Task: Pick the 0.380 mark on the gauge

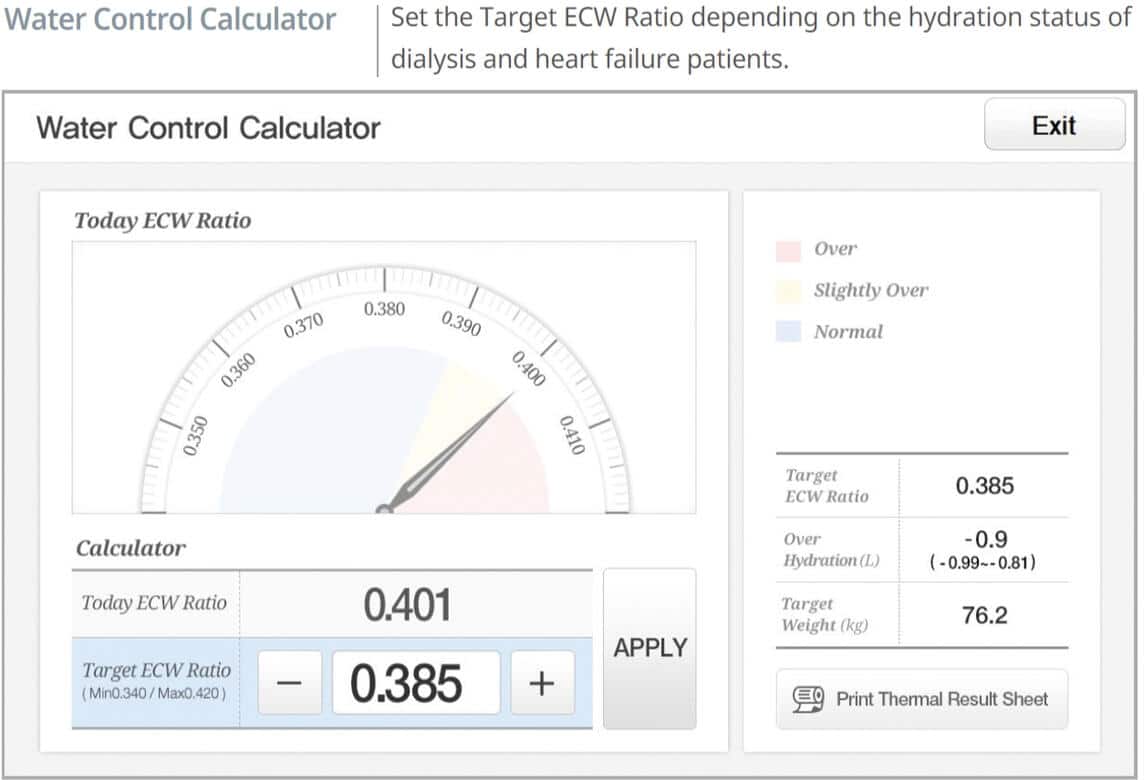Action: [x=384, y=309]
